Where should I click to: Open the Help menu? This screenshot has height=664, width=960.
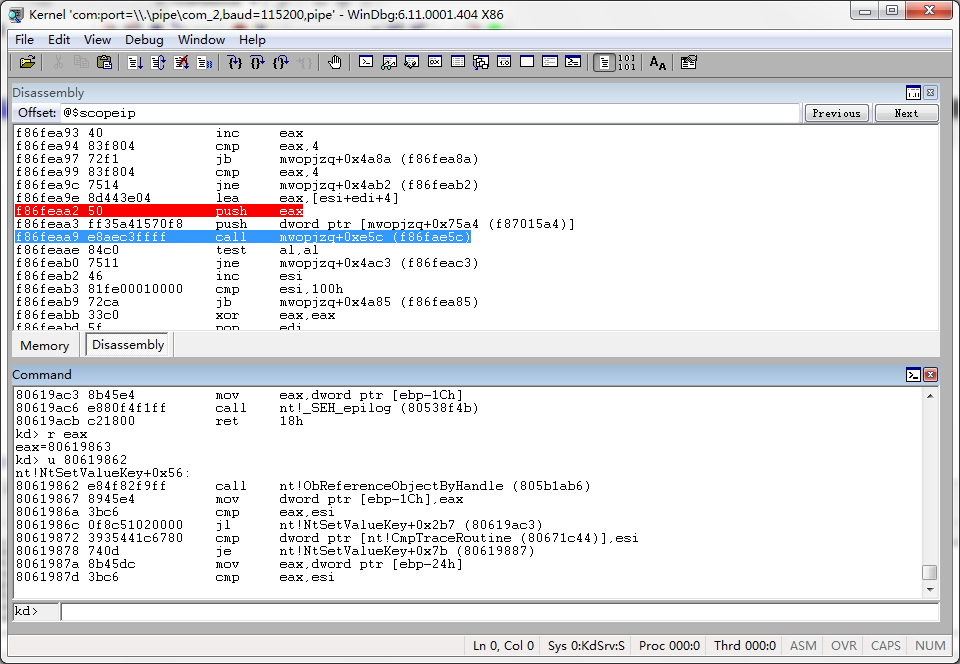pos(252,40)
